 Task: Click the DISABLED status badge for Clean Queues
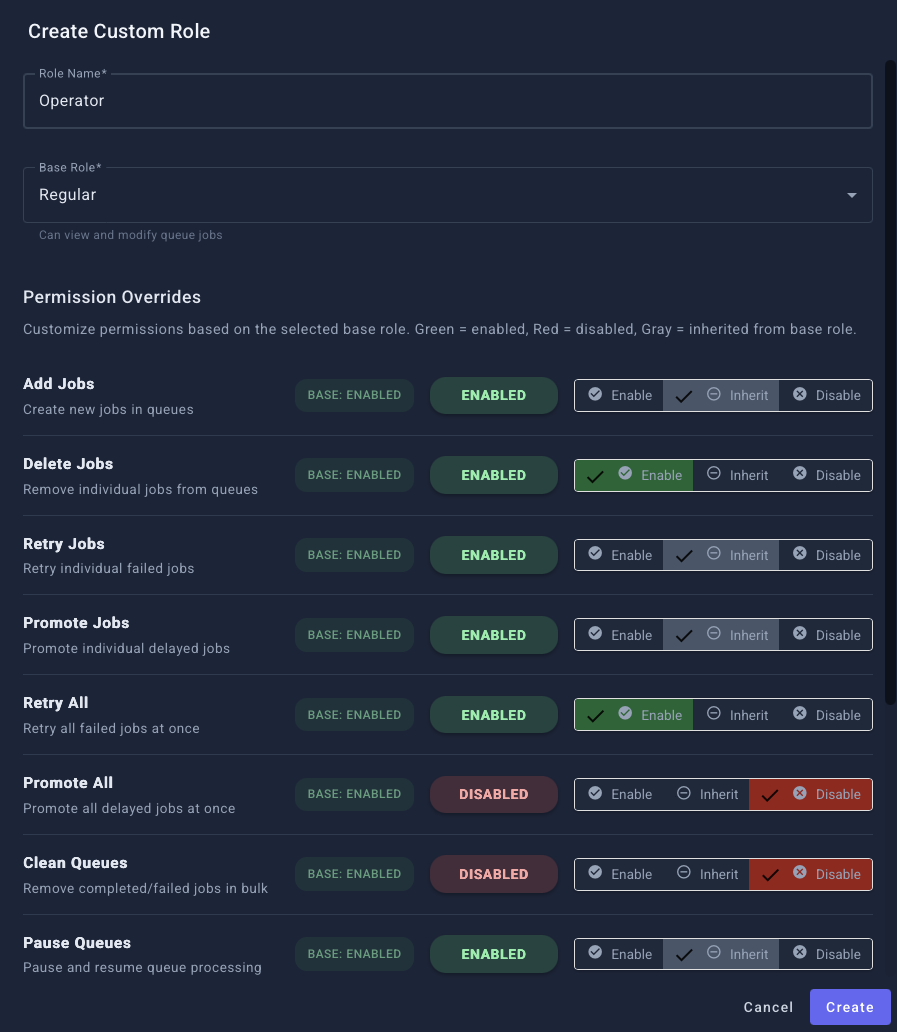coord(494,874)
